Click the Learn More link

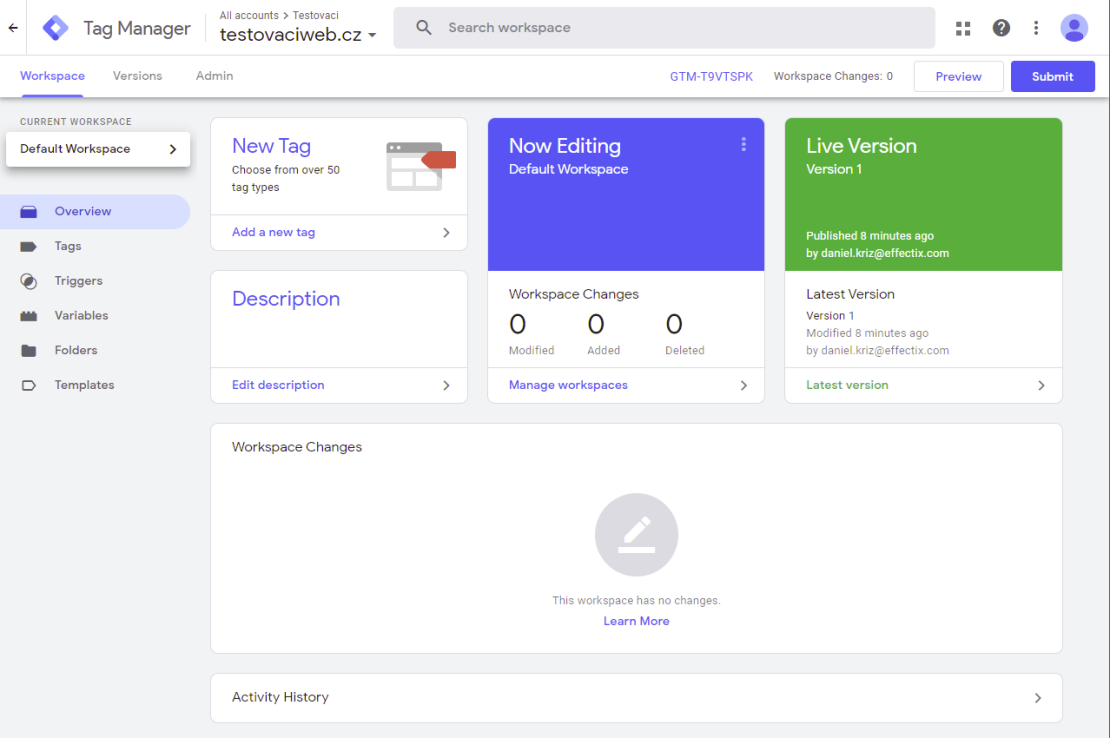click(636, 621)
